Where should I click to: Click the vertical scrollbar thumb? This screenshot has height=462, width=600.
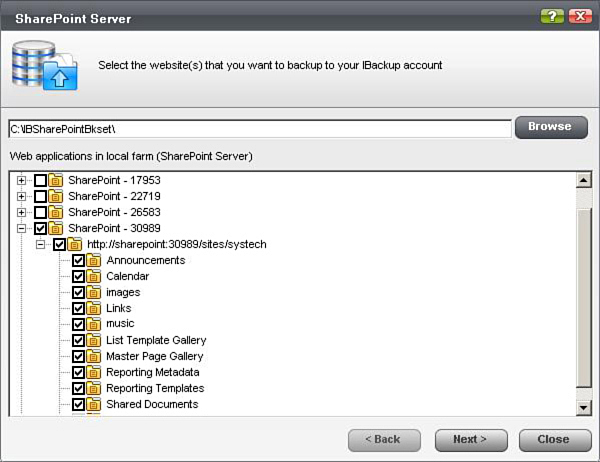tap(584, 298)
